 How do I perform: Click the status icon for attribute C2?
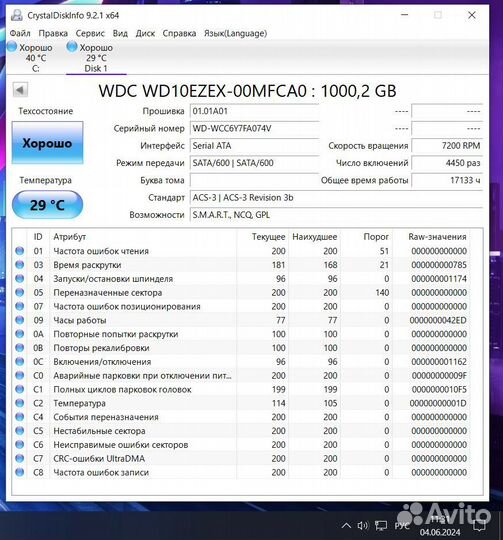[x=20, y=403]
